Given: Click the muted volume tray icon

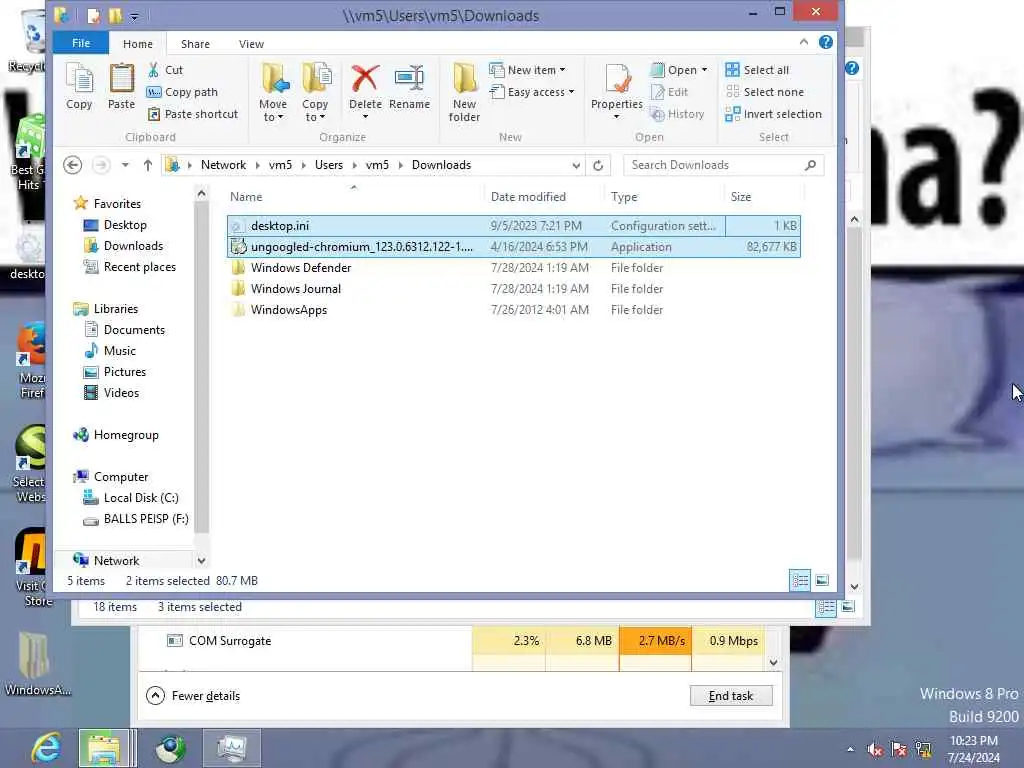Looking at the screenshot, I should tap(875, 749).
